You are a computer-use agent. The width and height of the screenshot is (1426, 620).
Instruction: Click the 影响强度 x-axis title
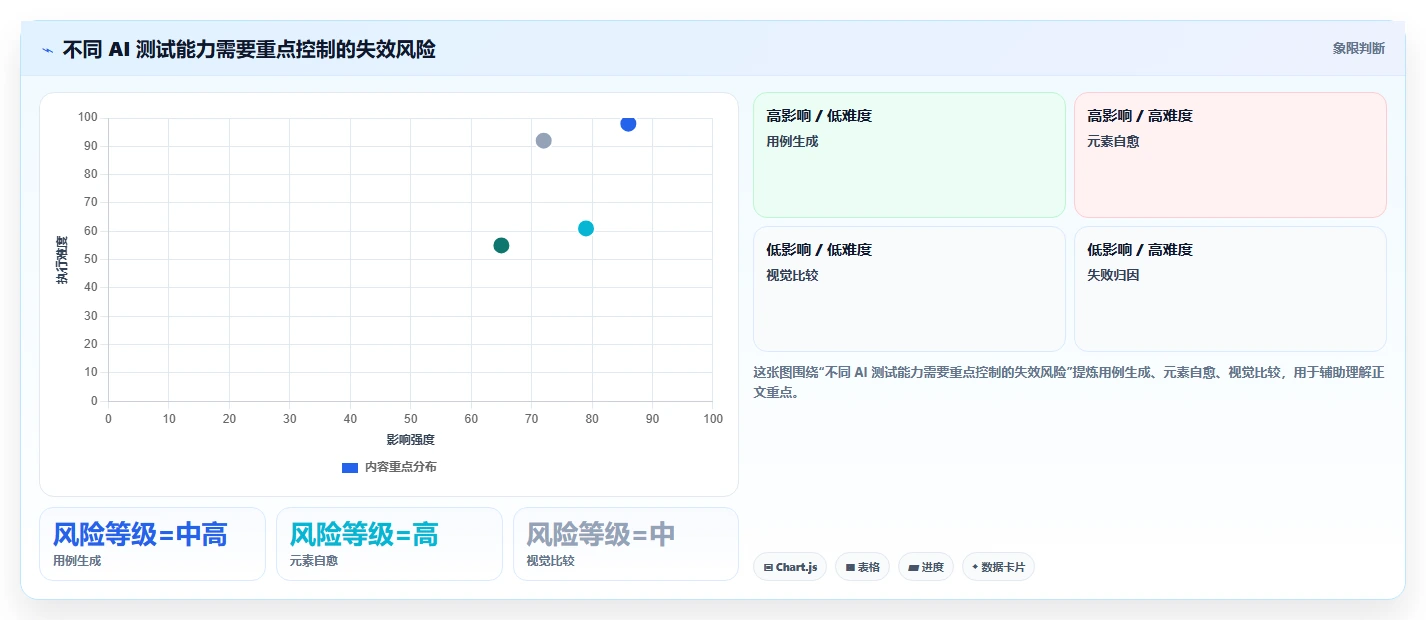411,440
